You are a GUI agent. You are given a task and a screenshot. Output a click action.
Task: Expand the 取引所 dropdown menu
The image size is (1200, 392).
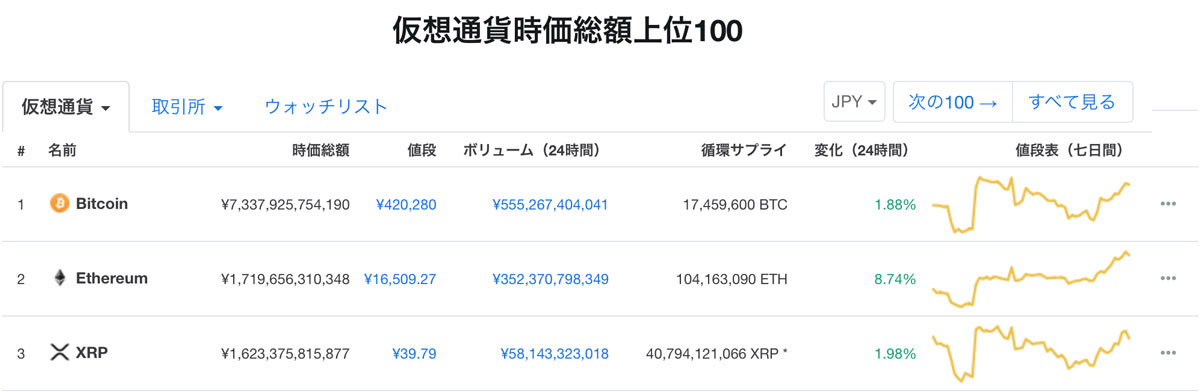pos(187,106)
